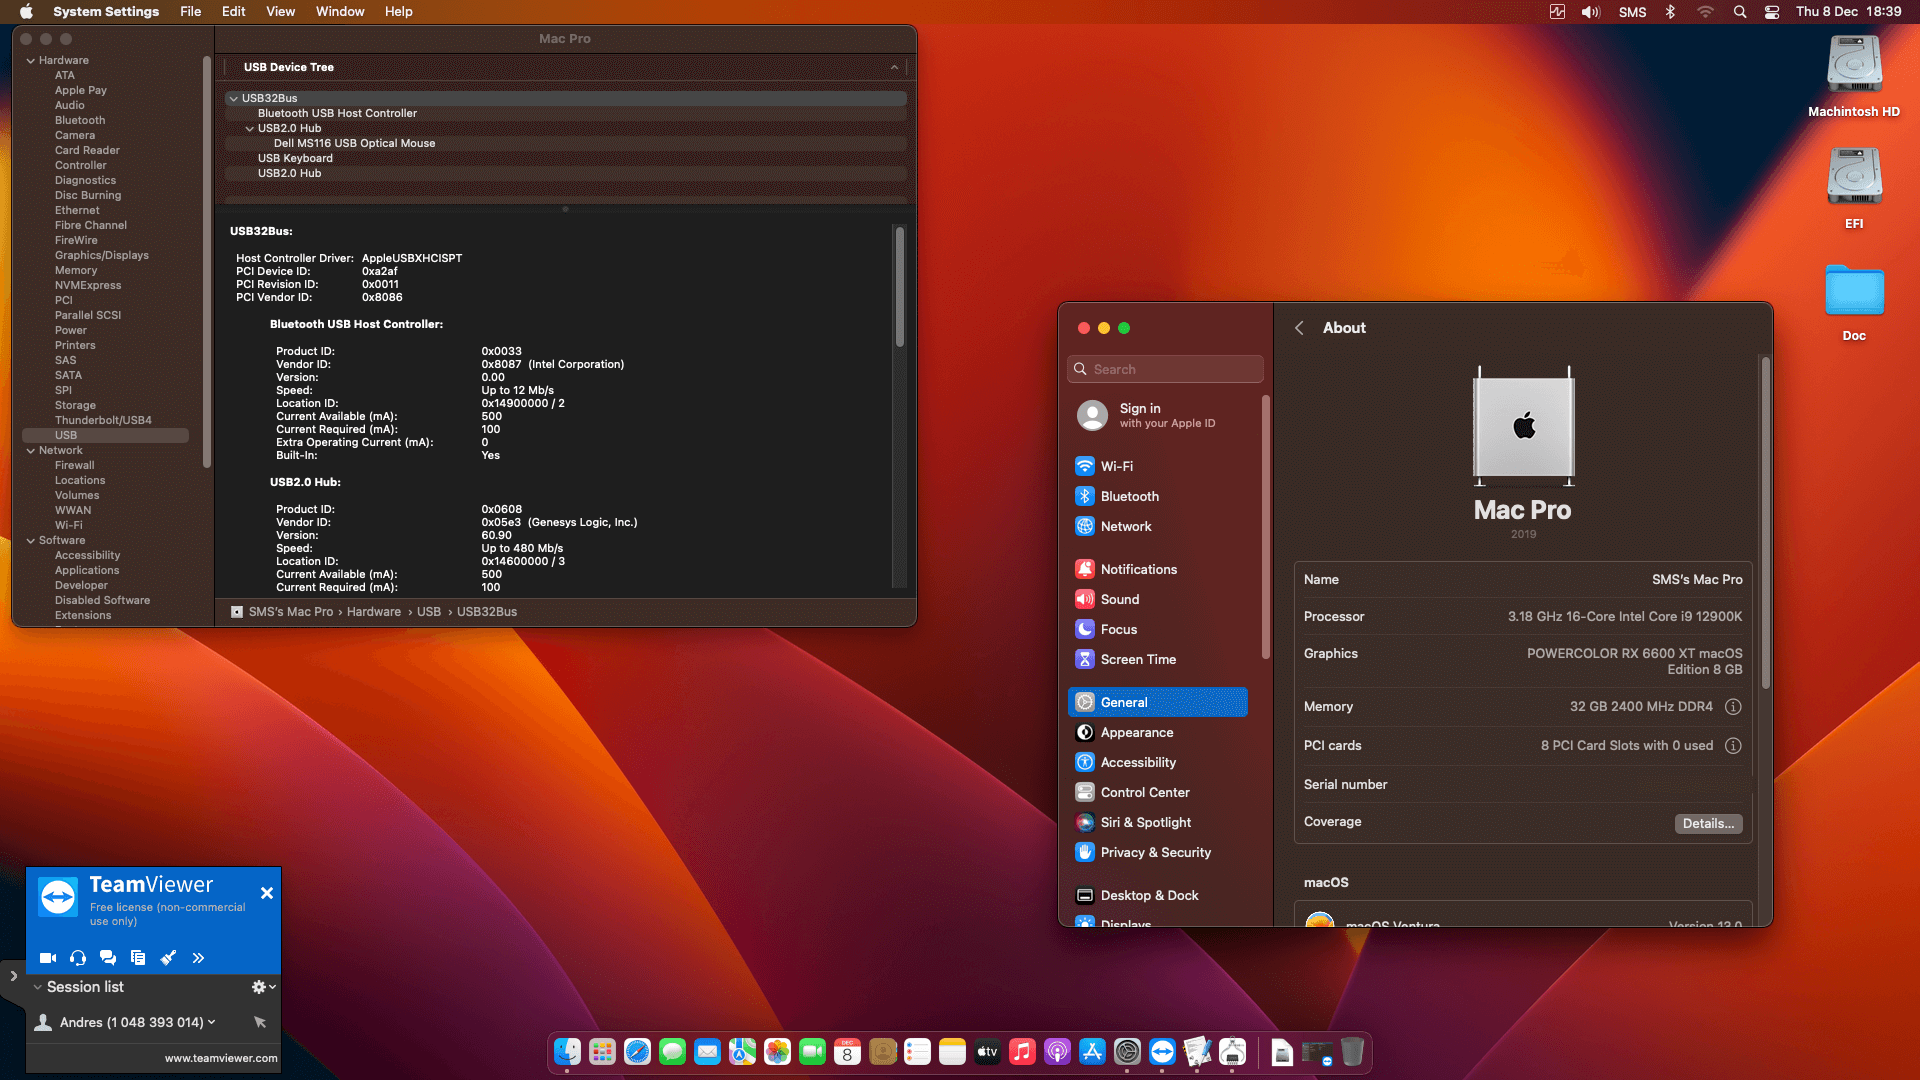
Task: Open the www.teamviewer.com link
Action: coord(221,1058)
